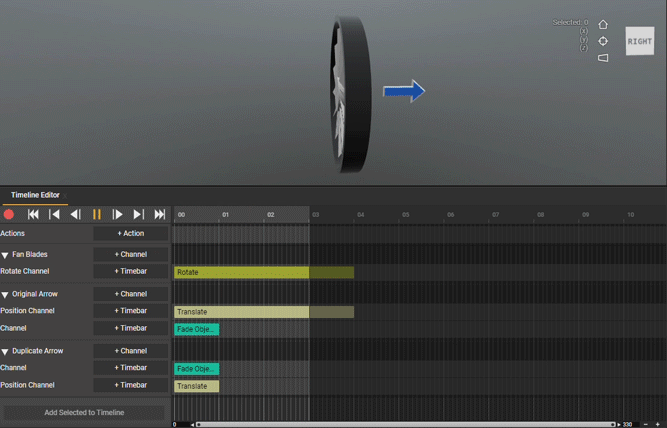The image size is (667, 428).
Task: Collapse the Duplicate Arrow group
Action: (x=5, y=352)
